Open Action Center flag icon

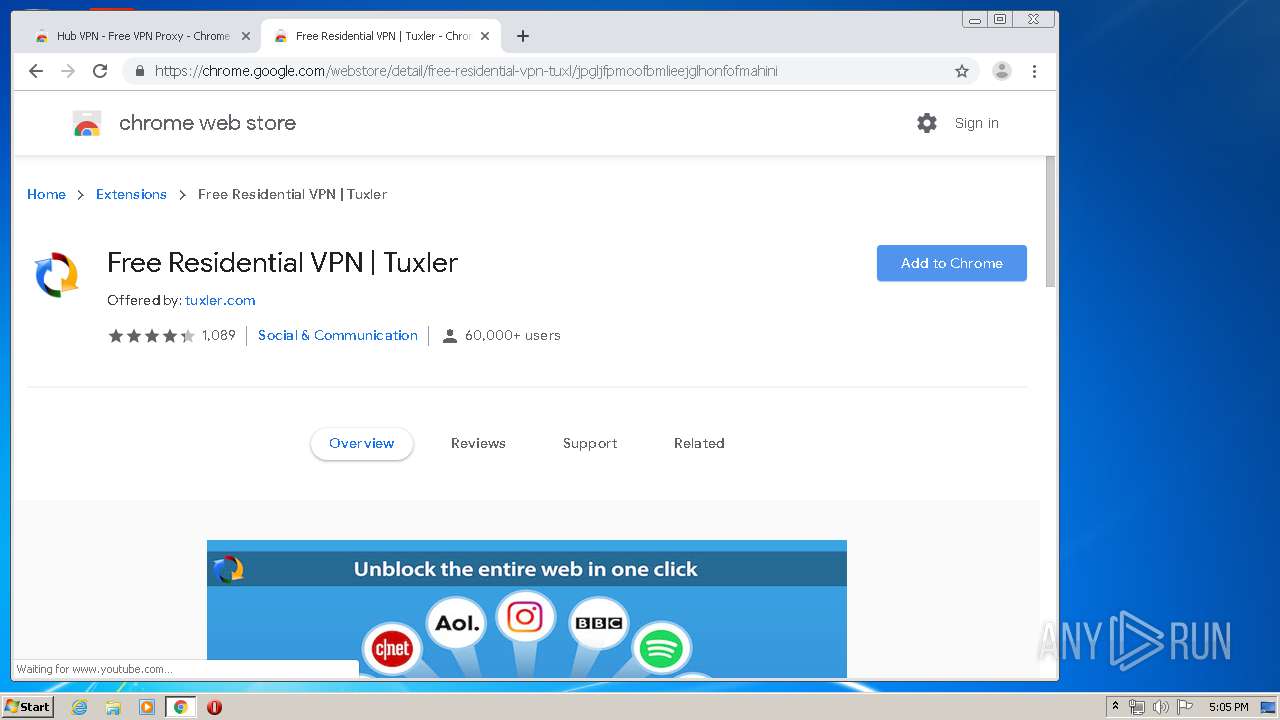[x=1185, y=707]
